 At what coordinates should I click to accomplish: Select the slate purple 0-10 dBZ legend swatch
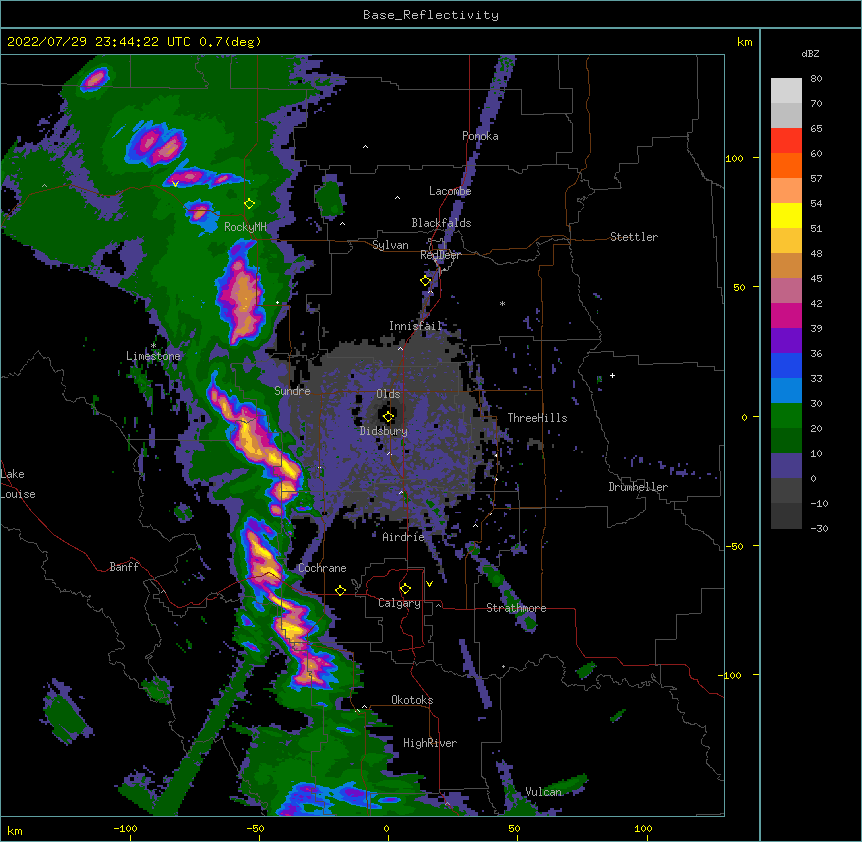tap(786, 466)
